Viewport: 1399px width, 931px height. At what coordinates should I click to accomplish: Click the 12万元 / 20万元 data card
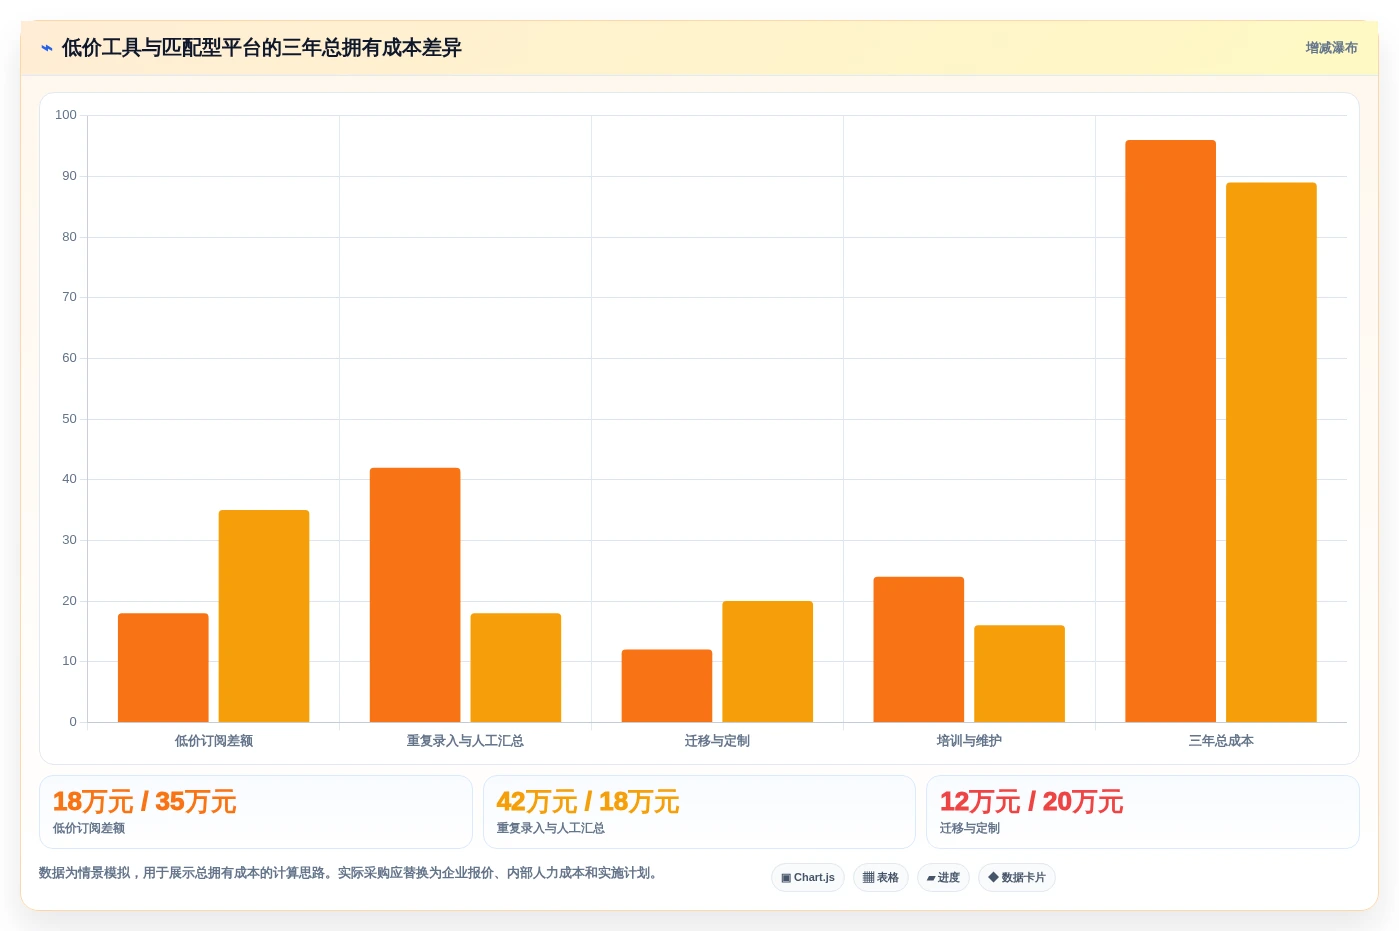1143,812
